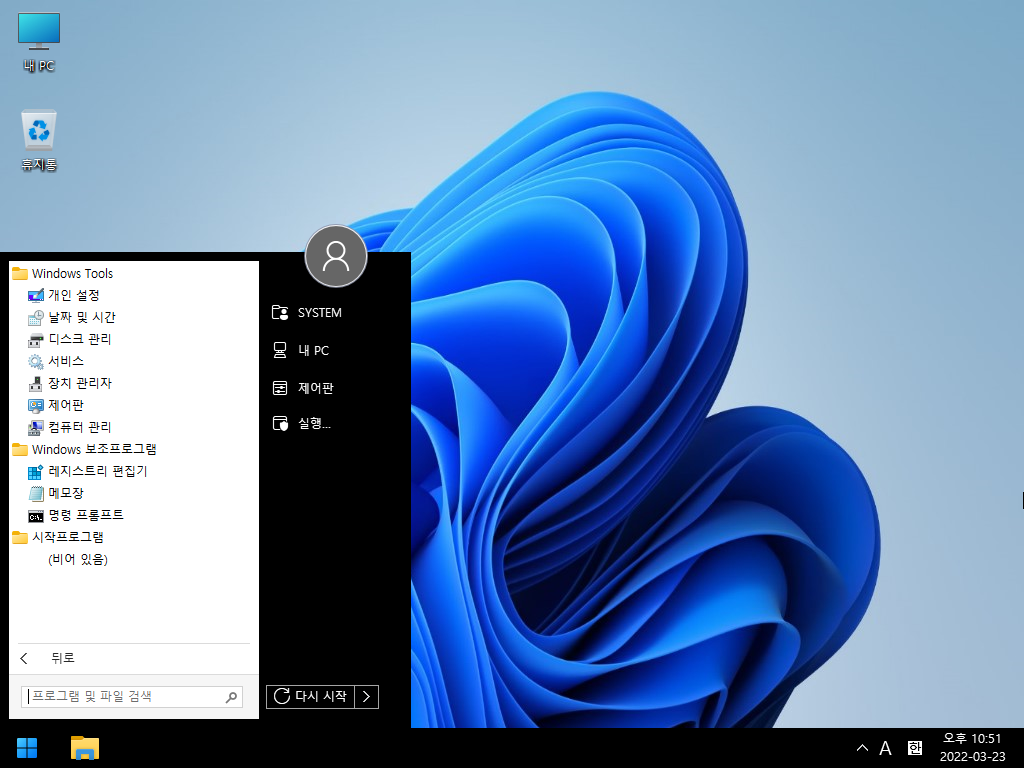Viewport: 1024px width, 768px height.
Task: Click the 다시 시작 restart button
Action: [310, 696]
